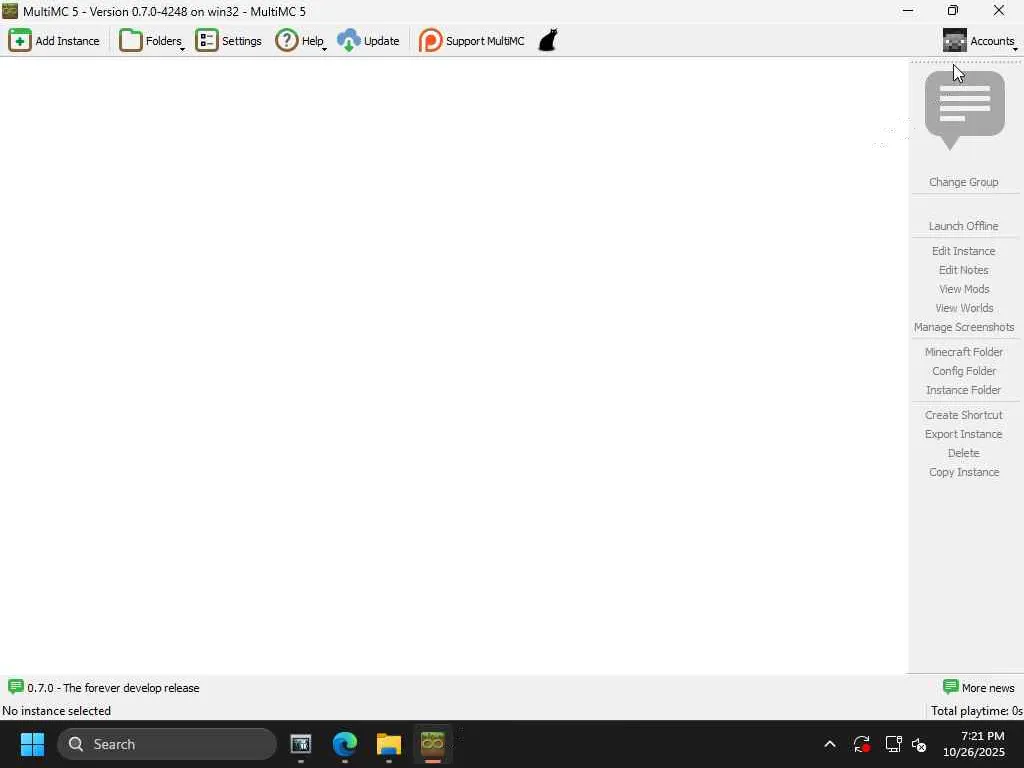Screen dimensions: 1024x768
Task: Open the Windows Start menu
Action: click(x=32, y=744)
